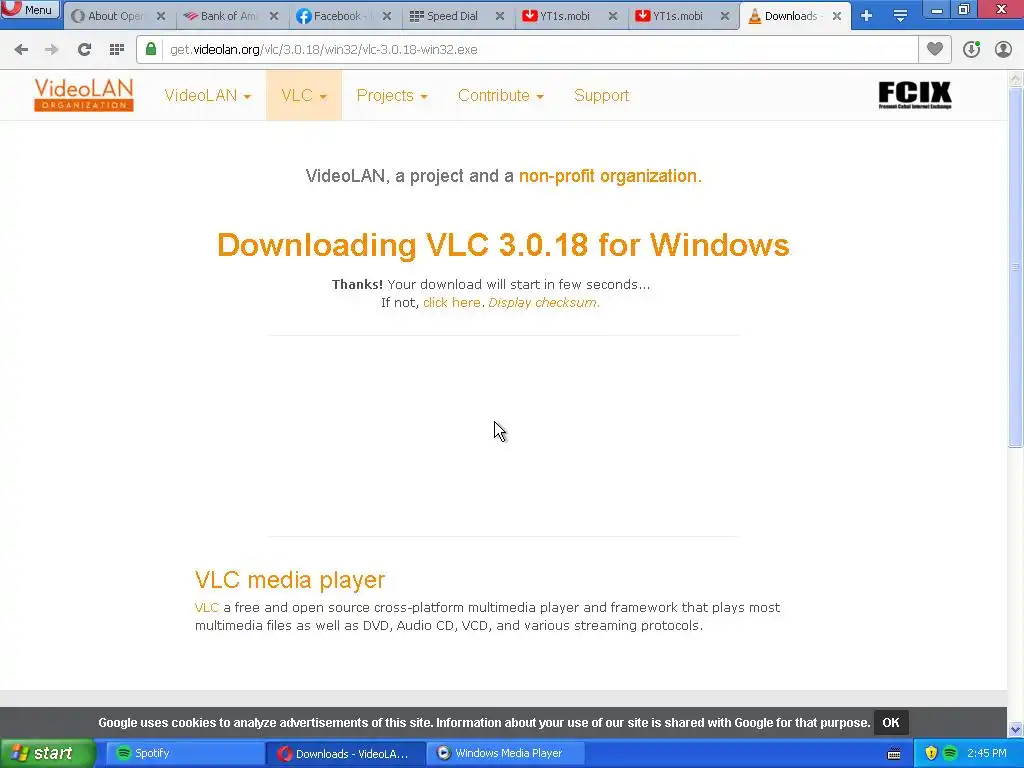Open Speed Dial grid icon in toolbar
Image resolution: width=1024 pixels, height=768 pixels.
point(116,50)
